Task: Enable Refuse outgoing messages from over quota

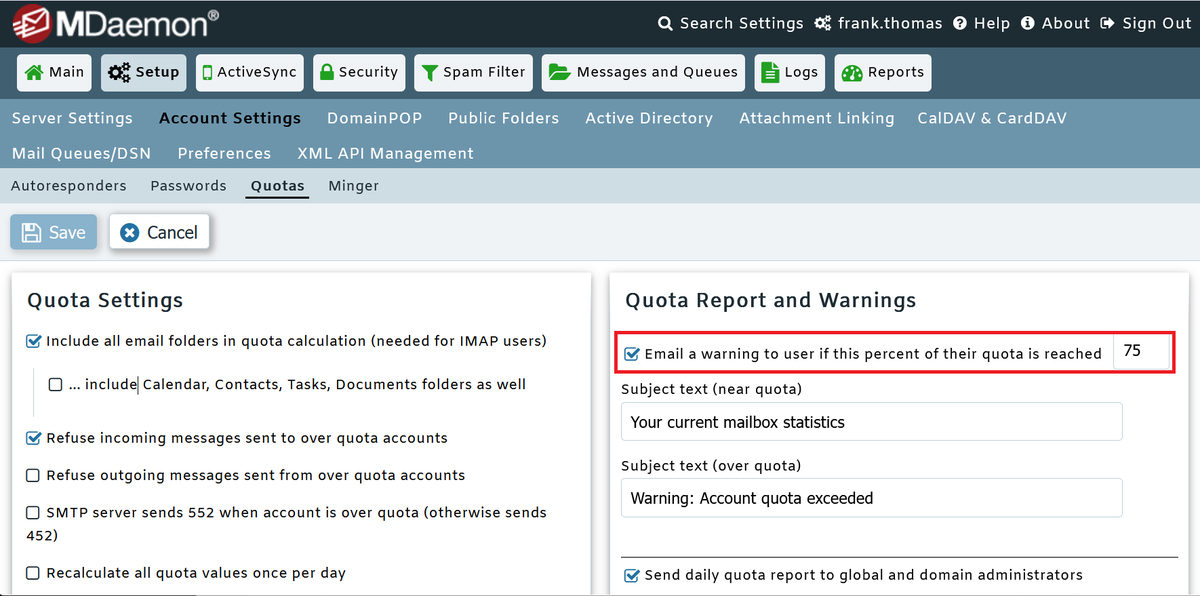Action: coord(33,475)
